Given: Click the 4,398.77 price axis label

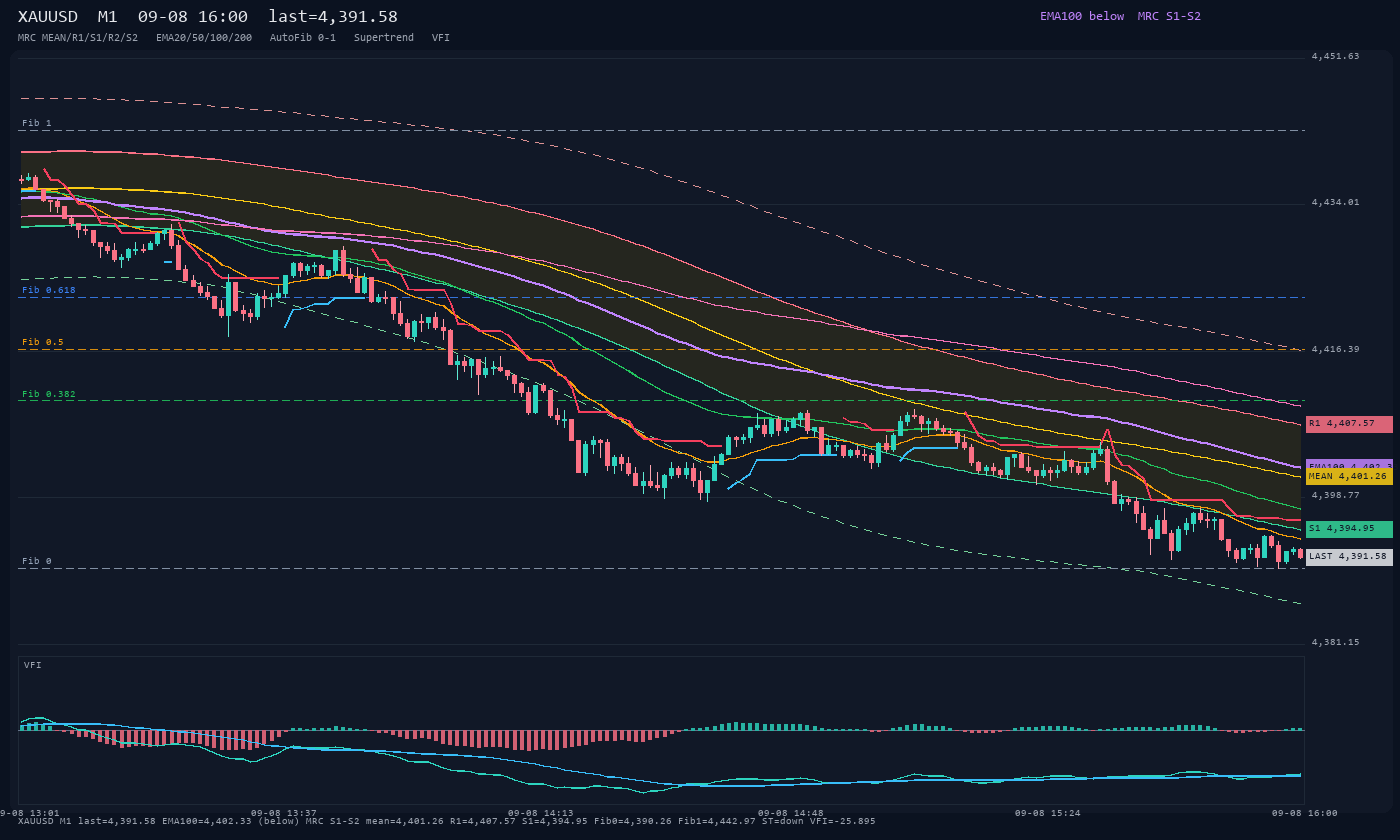Looking at the screenshot, I should tap(1335, 495).
